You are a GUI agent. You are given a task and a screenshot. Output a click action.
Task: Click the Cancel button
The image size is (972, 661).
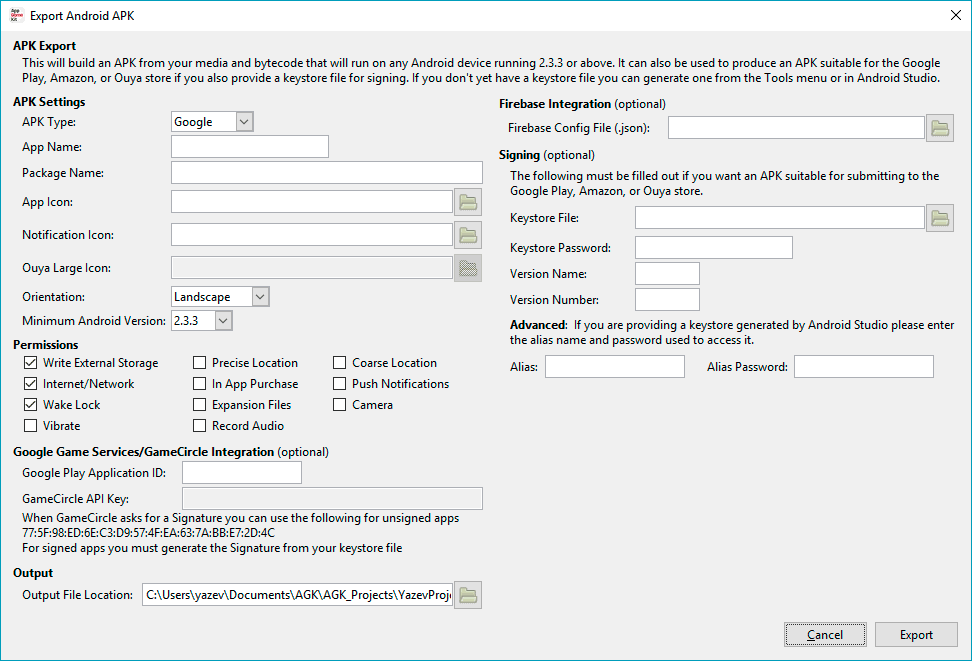pos(825,635)
